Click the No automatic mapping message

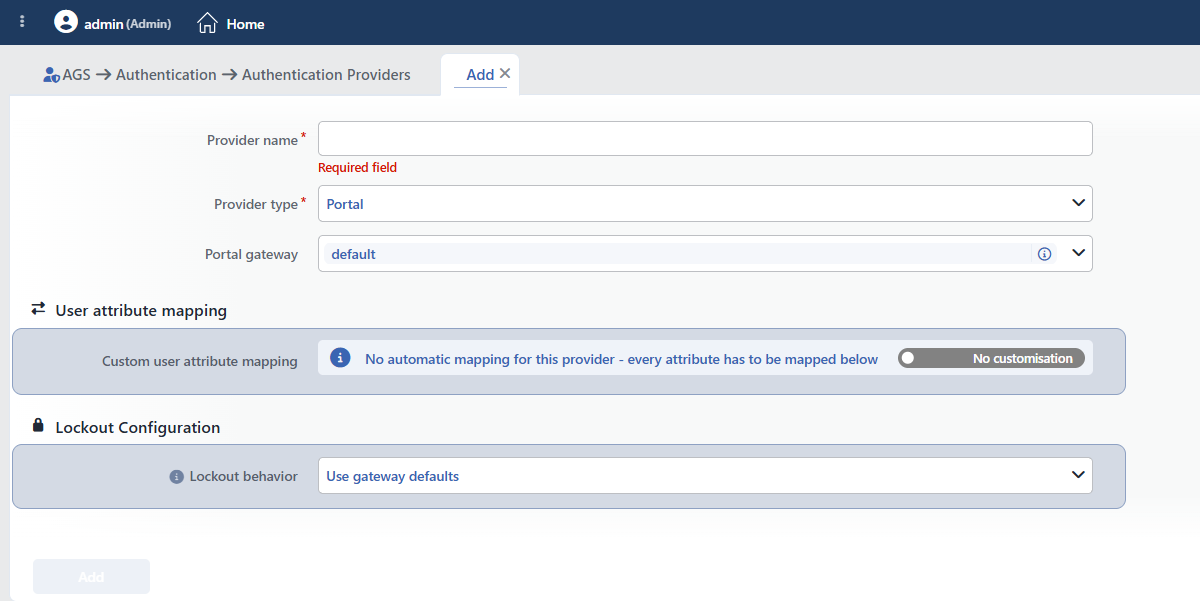tap(621, 359)
